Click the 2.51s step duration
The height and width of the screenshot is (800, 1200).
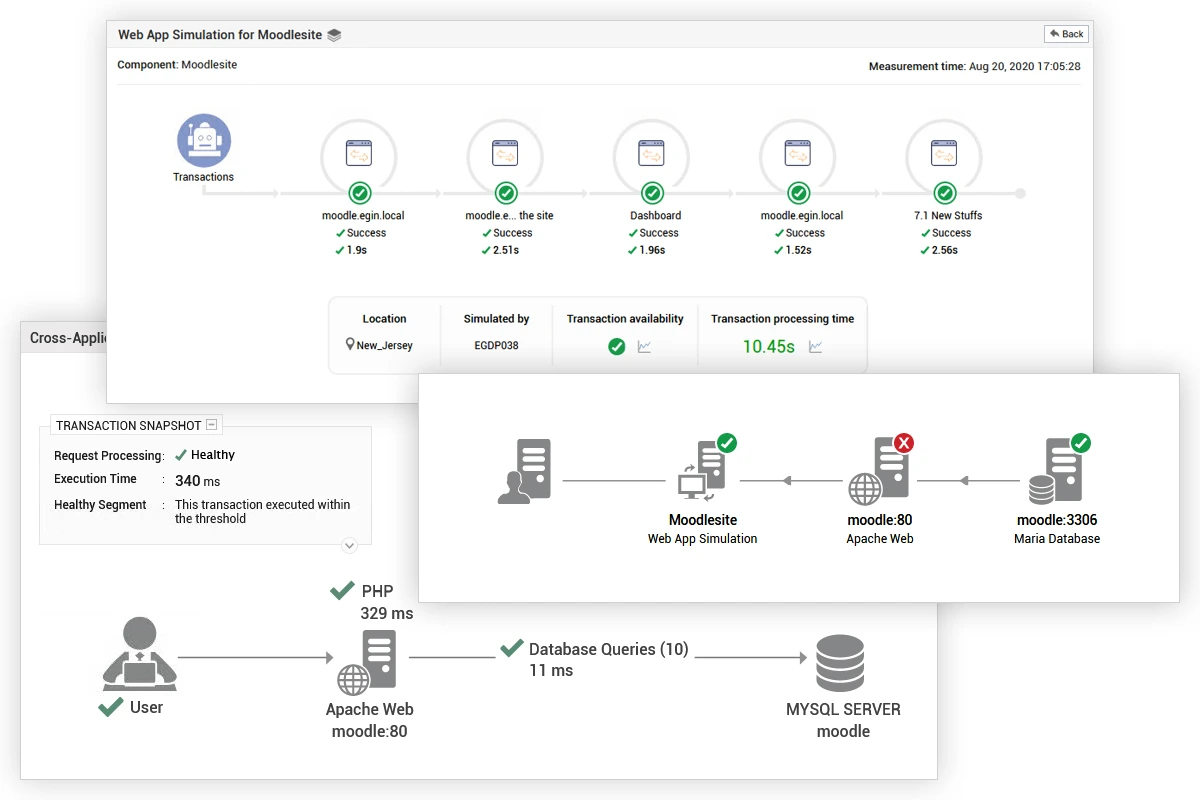click(x=506, y=250)
